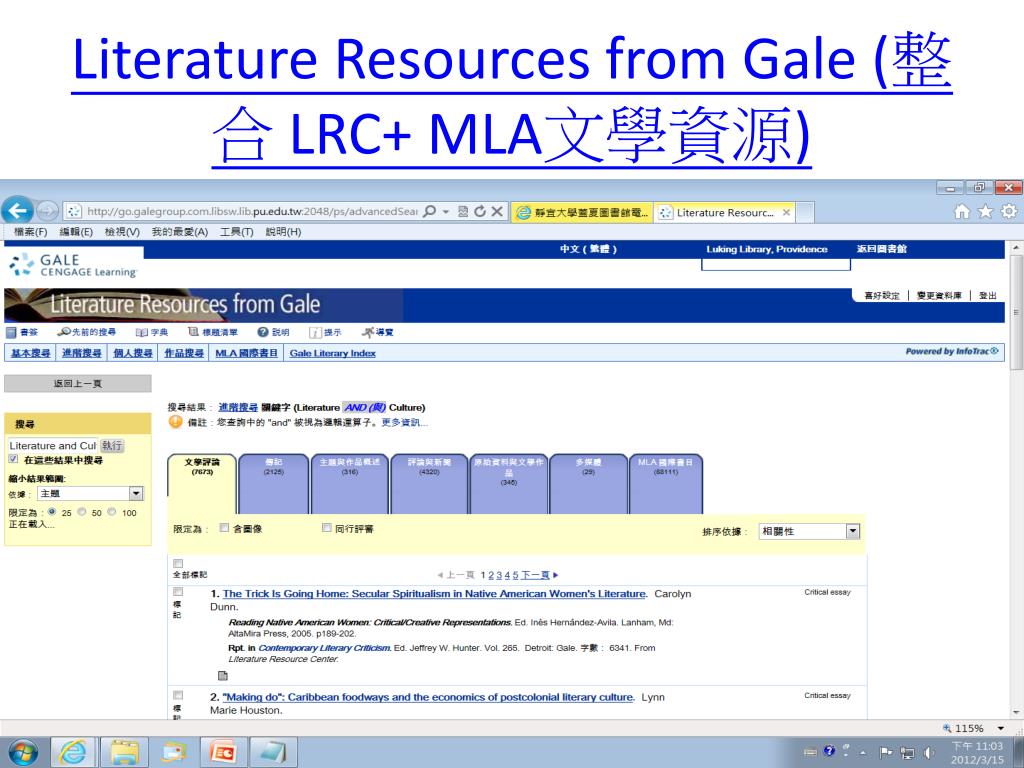Open the zoom level dropdown arrow
Image resolution: width=1024 pixels, height=768 pixels.
[1000, 728]
